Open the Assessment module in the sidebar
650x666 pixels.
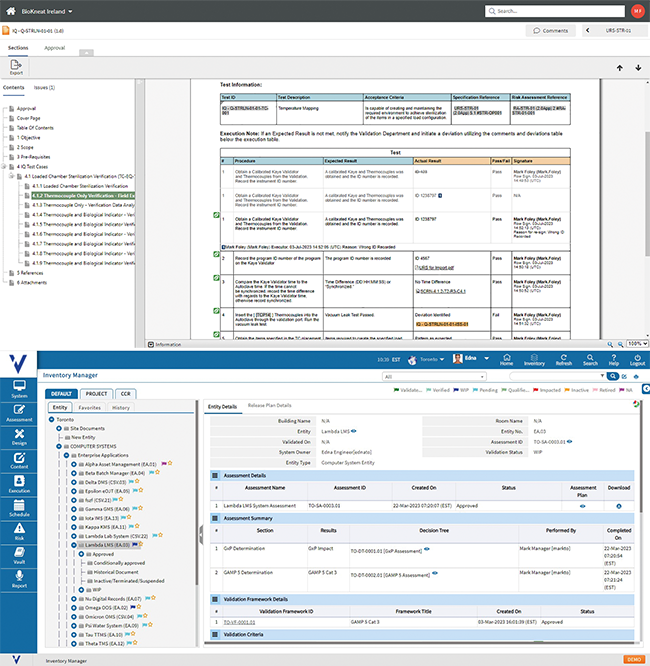19,413
